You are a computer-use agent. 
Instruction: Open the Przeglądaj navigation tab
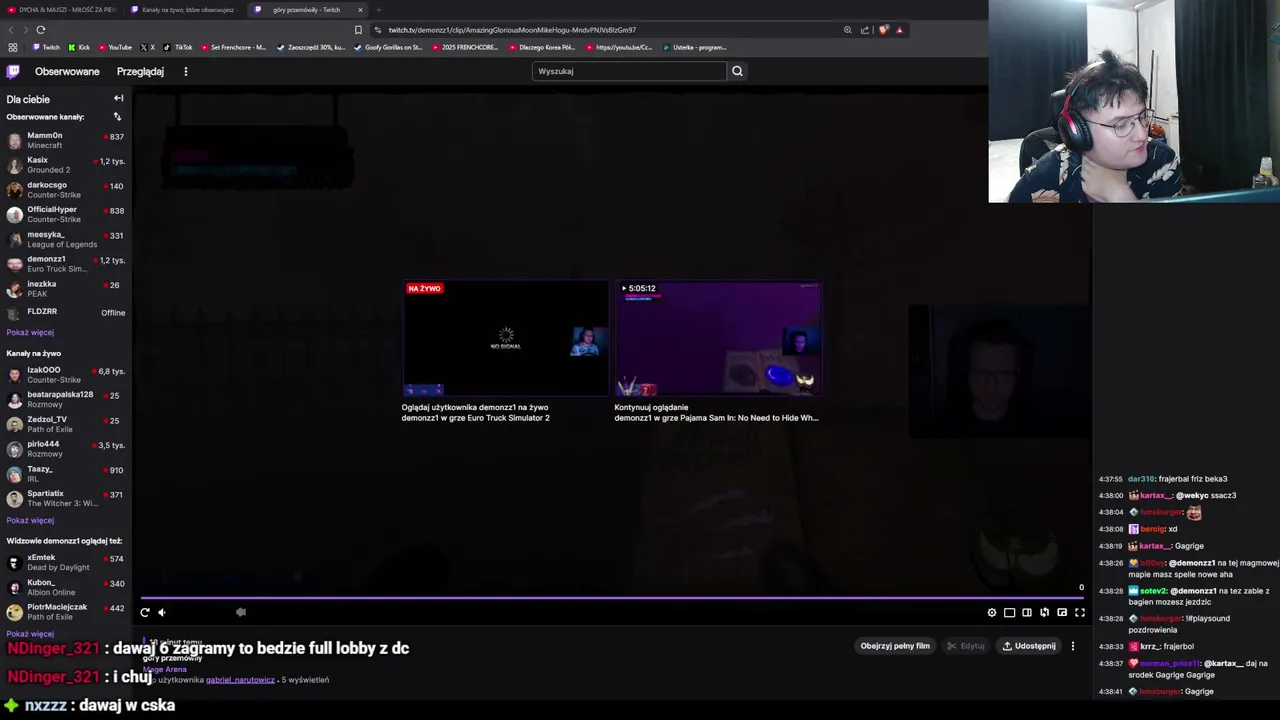click(140, 71)
